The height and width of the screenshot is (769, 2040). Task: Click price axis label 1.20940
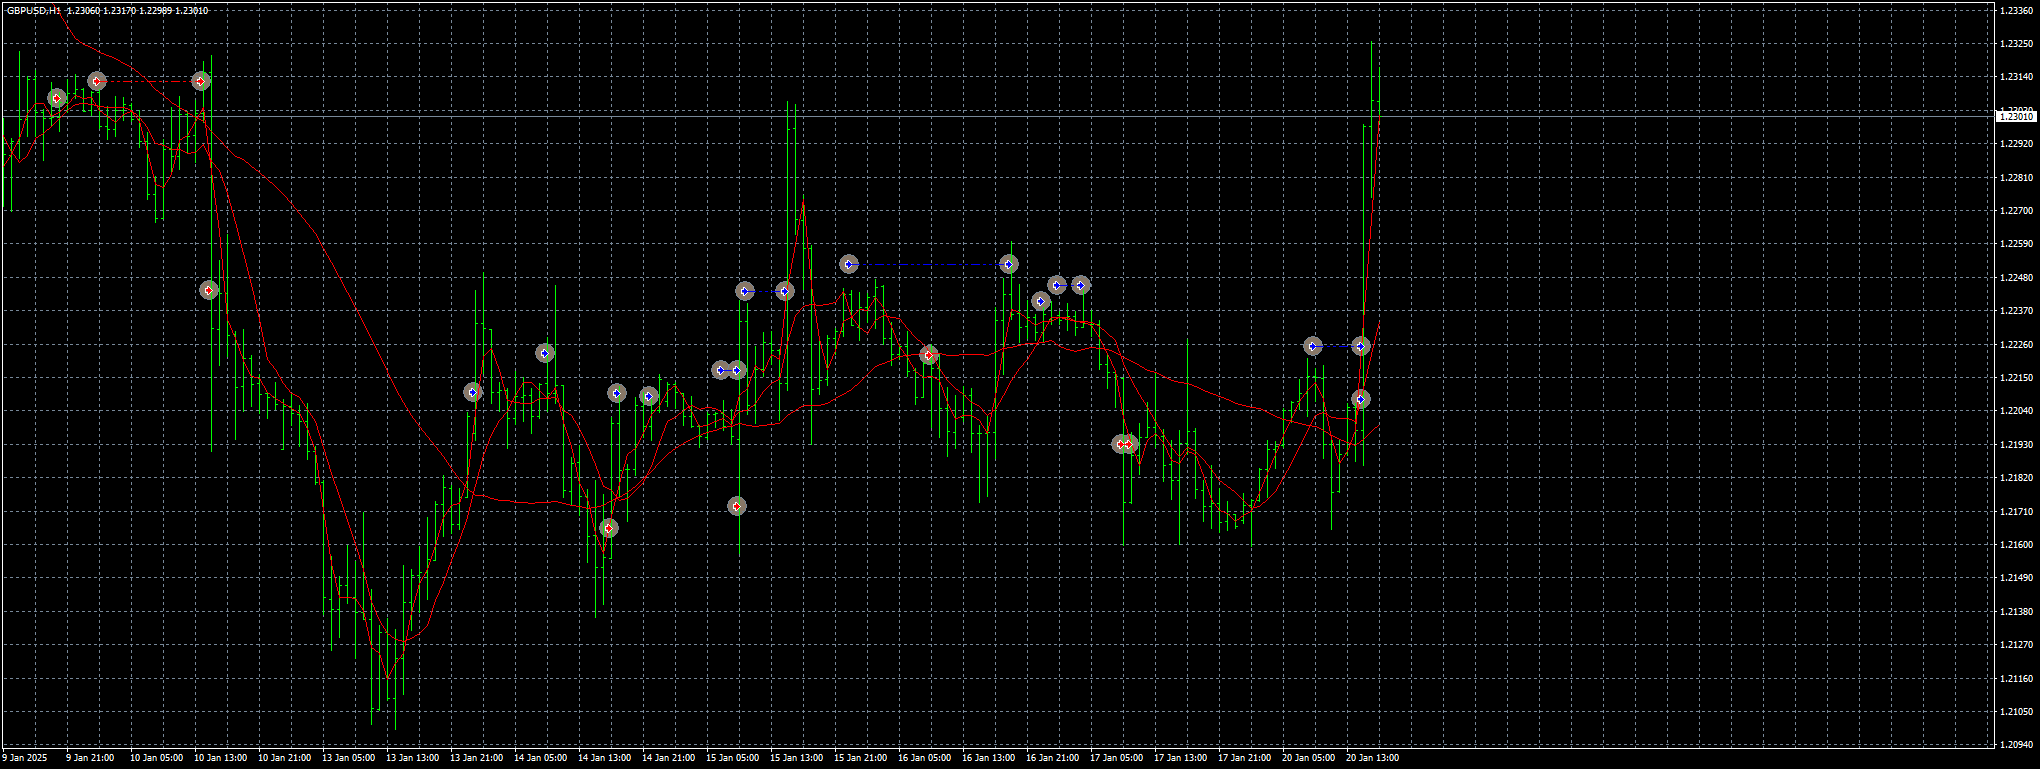2015,745
